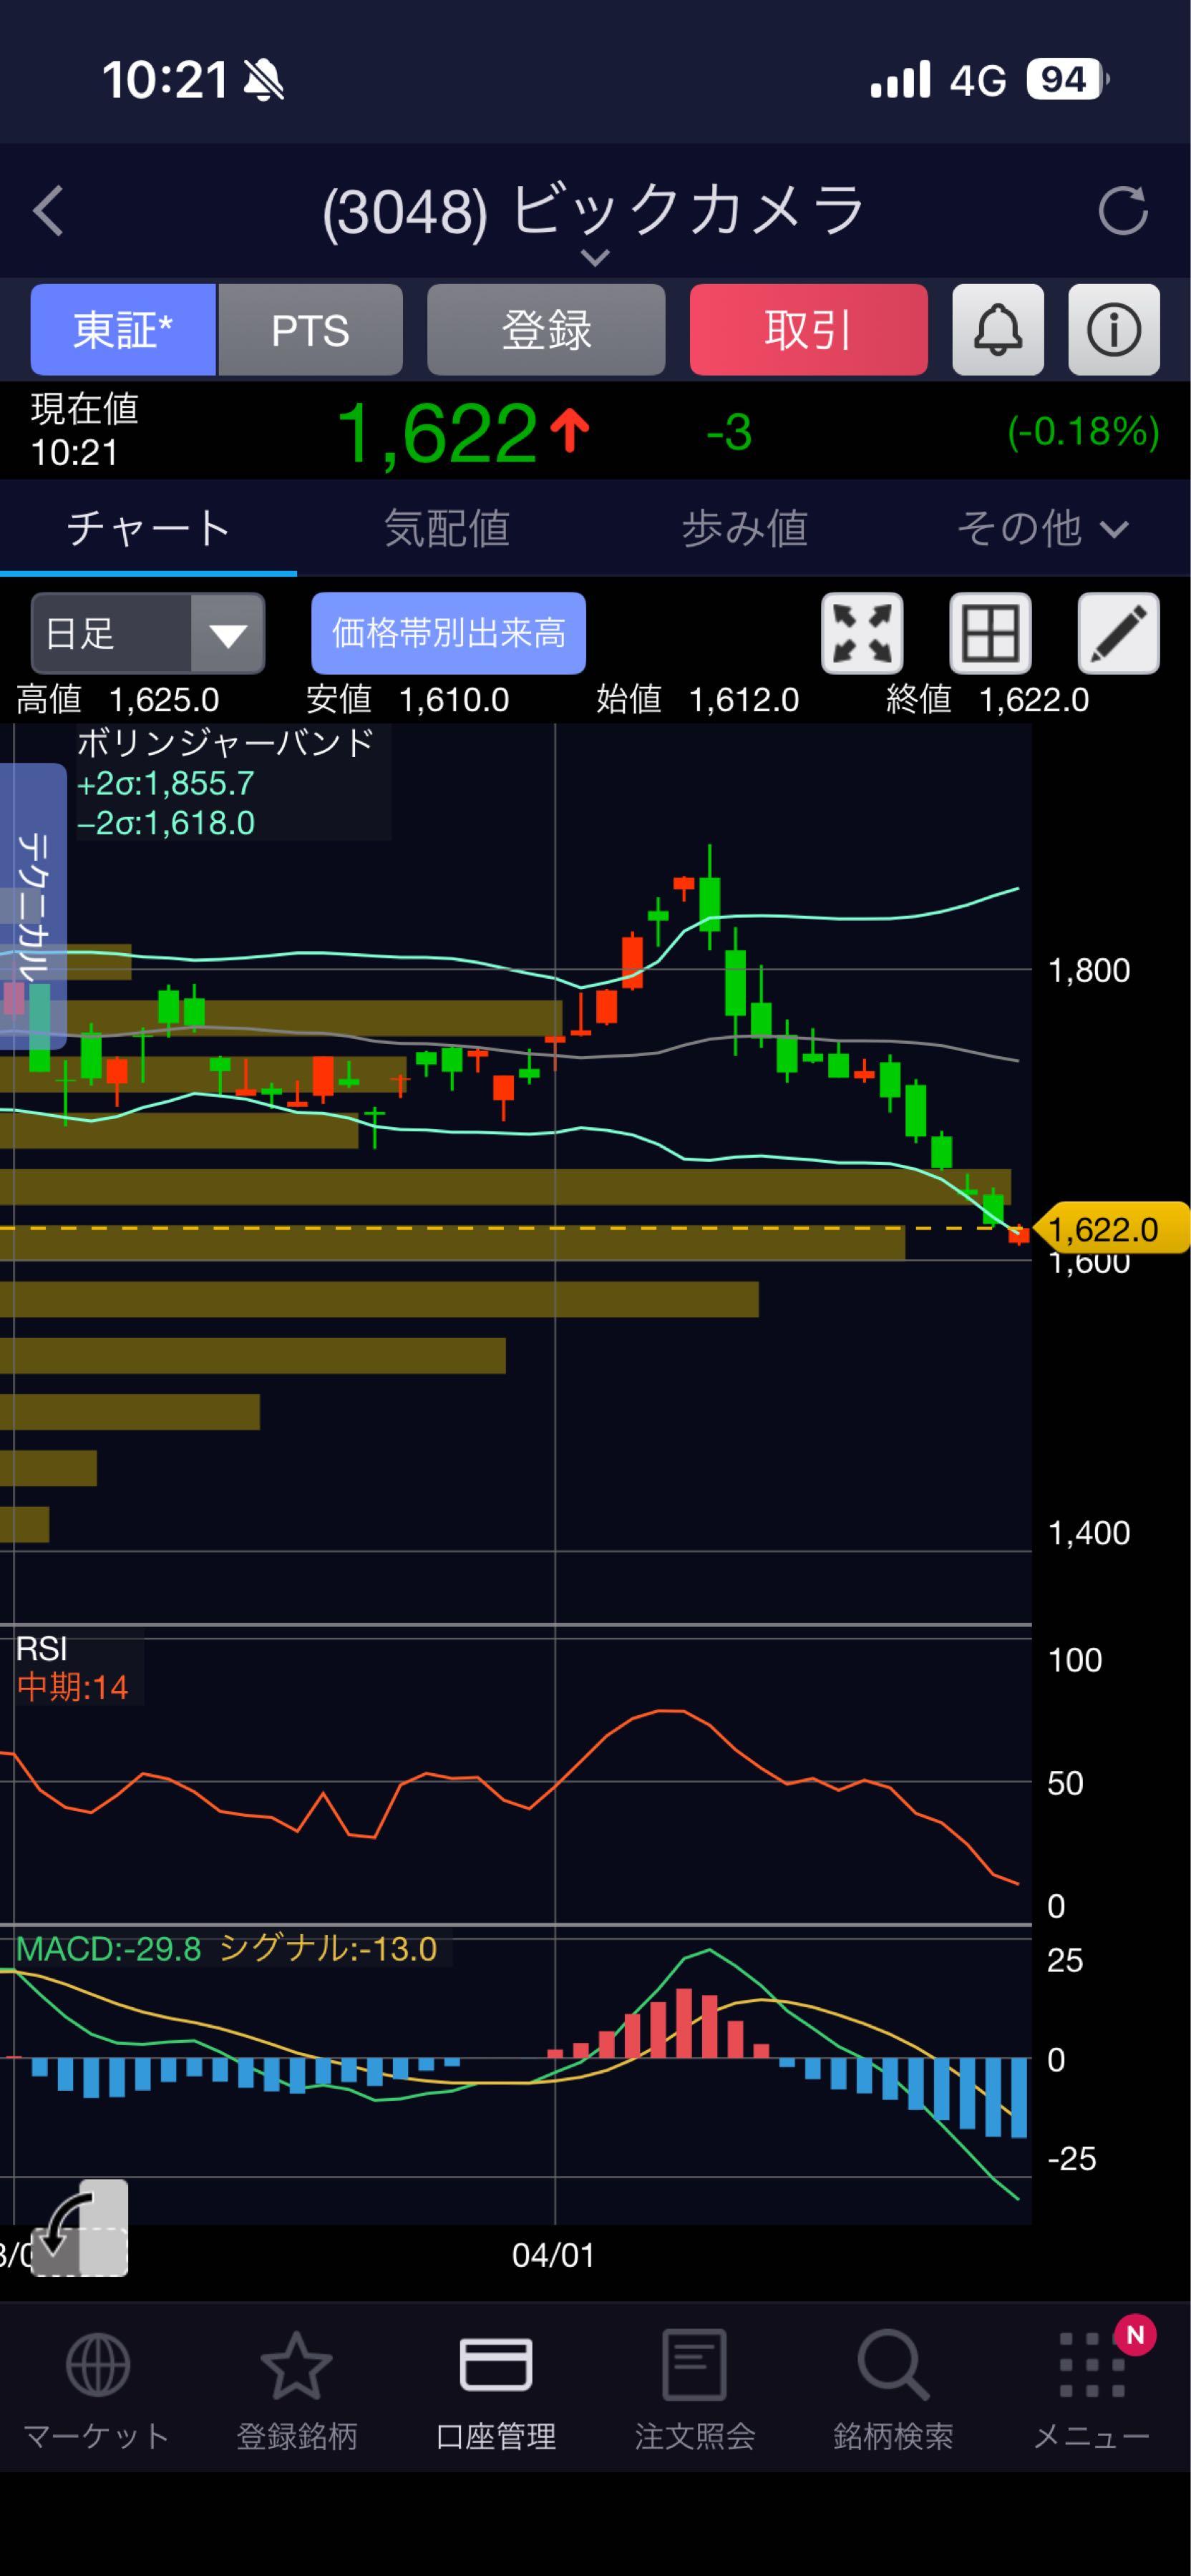1191x2576 pixels.
Task: Toggle 価格帯別出来高 volume overlay
Action: point(448,633)
